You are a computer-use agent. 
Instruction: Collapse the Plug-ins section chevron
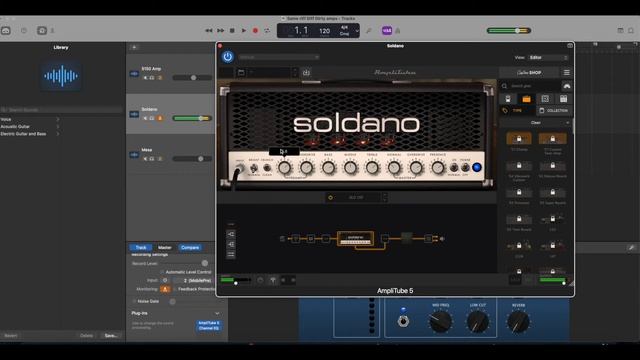217,313
